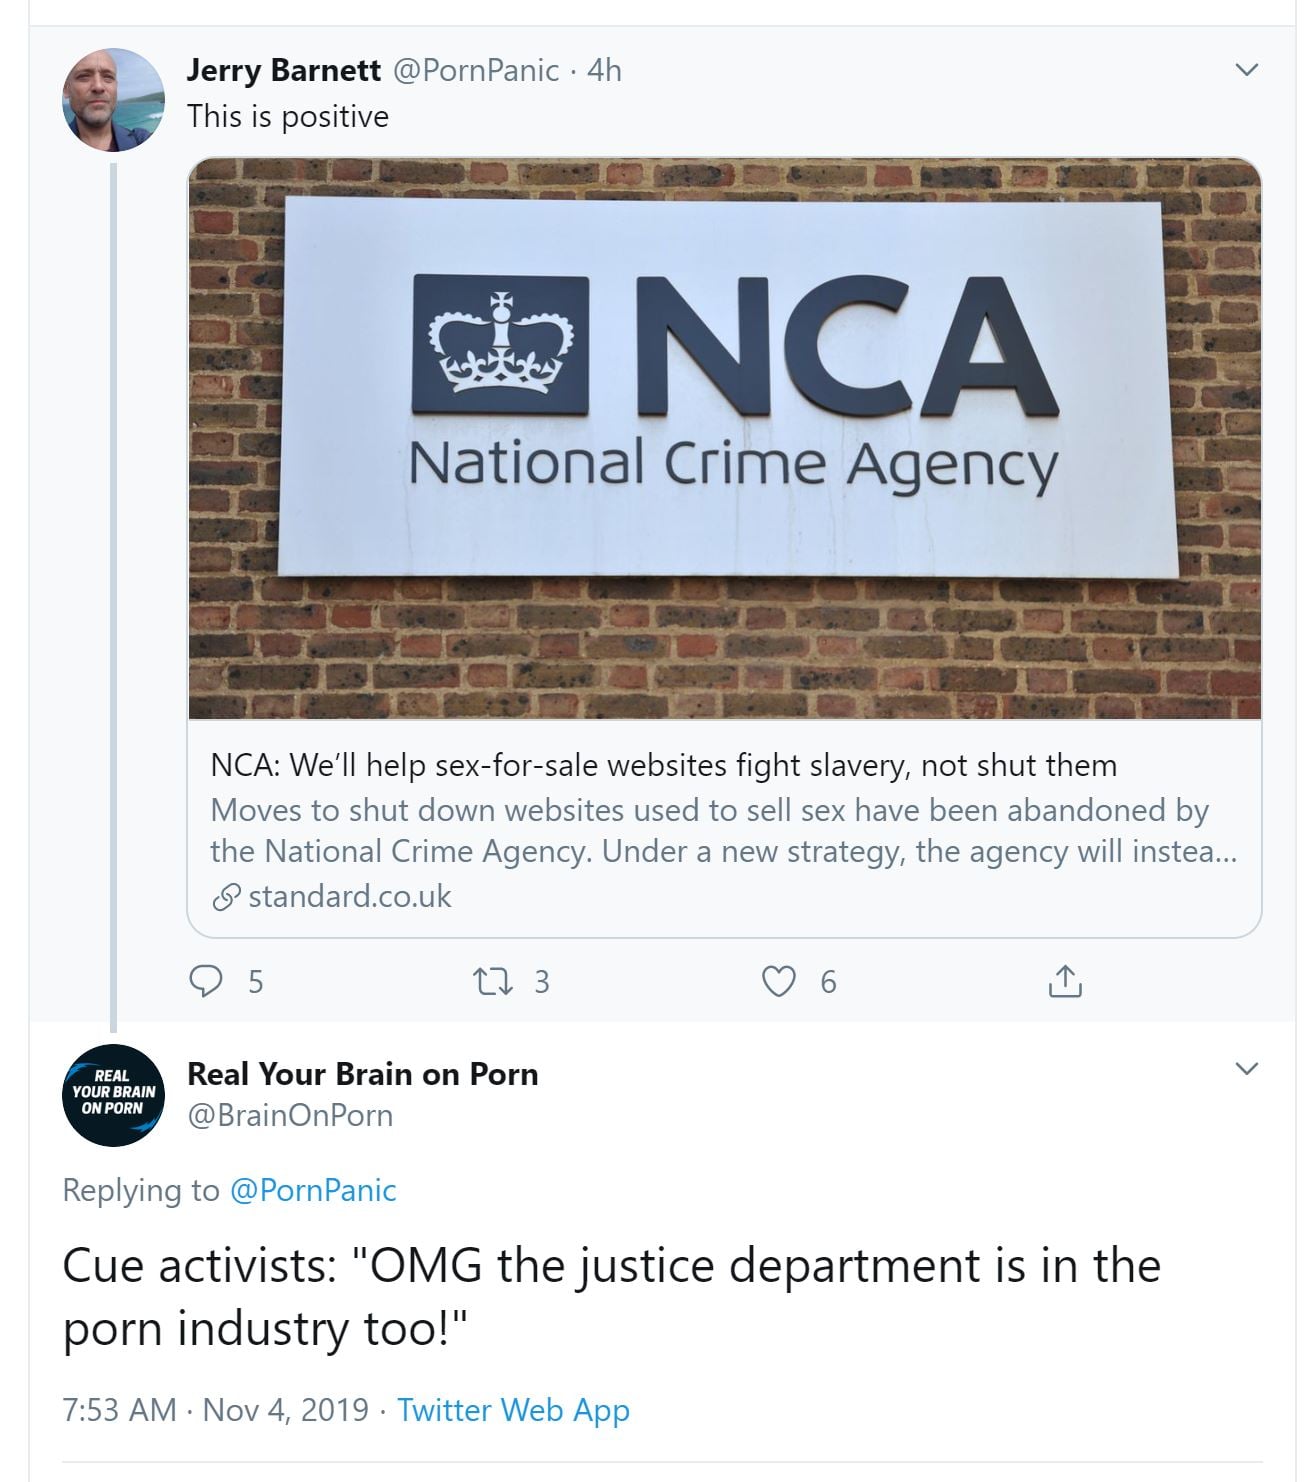Follow the standard.co.uk source link
This screenshot has height=1482, width=1311.
tap(350, 896)
